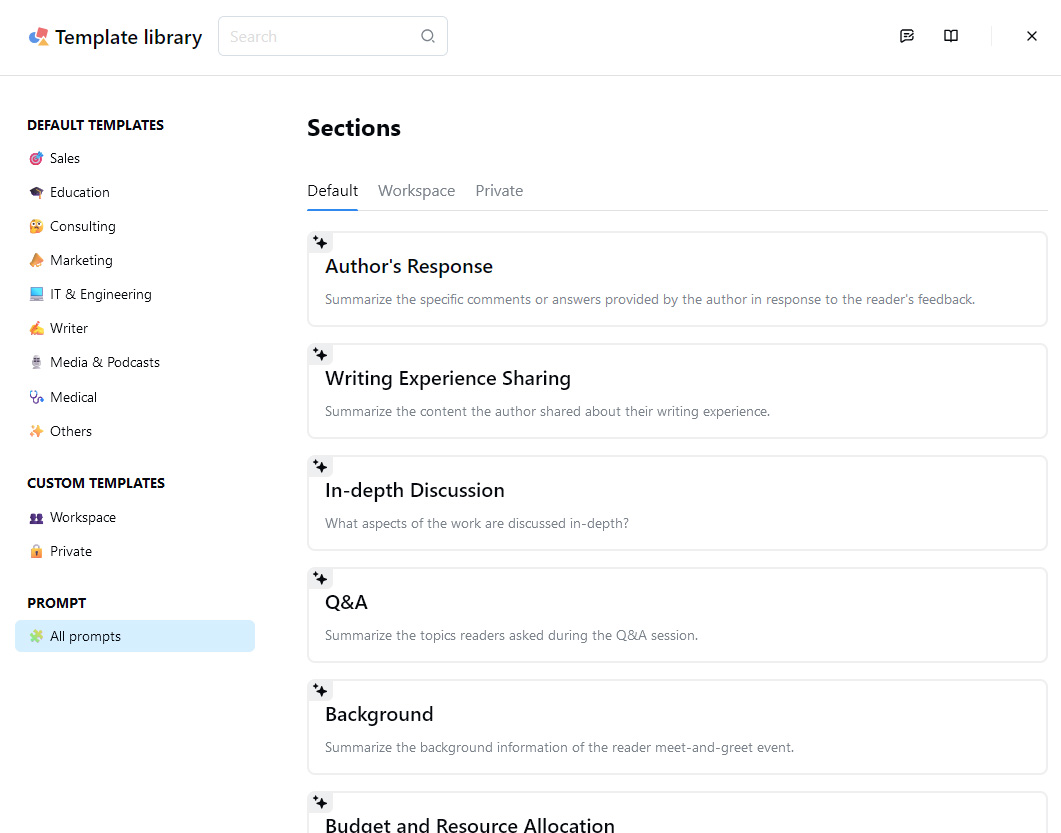Image resolution: width=1061 pixels, height=833 pixels.
Task: Click the DEFAULT TEMPLATES header
Action: pos(95,125)
